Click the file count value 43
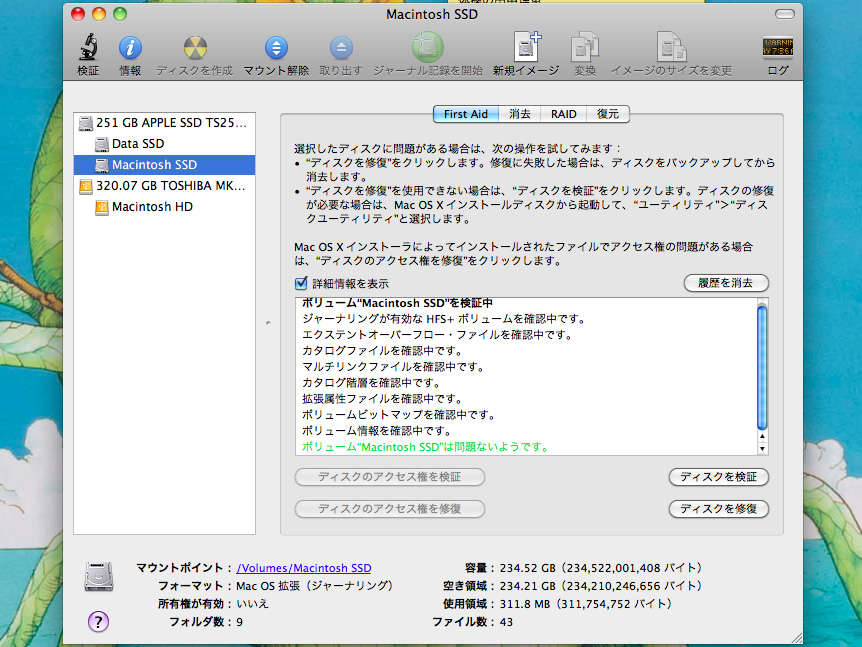Image resolution: width=862 pixels, height=647 pixels. click(506, 622)
